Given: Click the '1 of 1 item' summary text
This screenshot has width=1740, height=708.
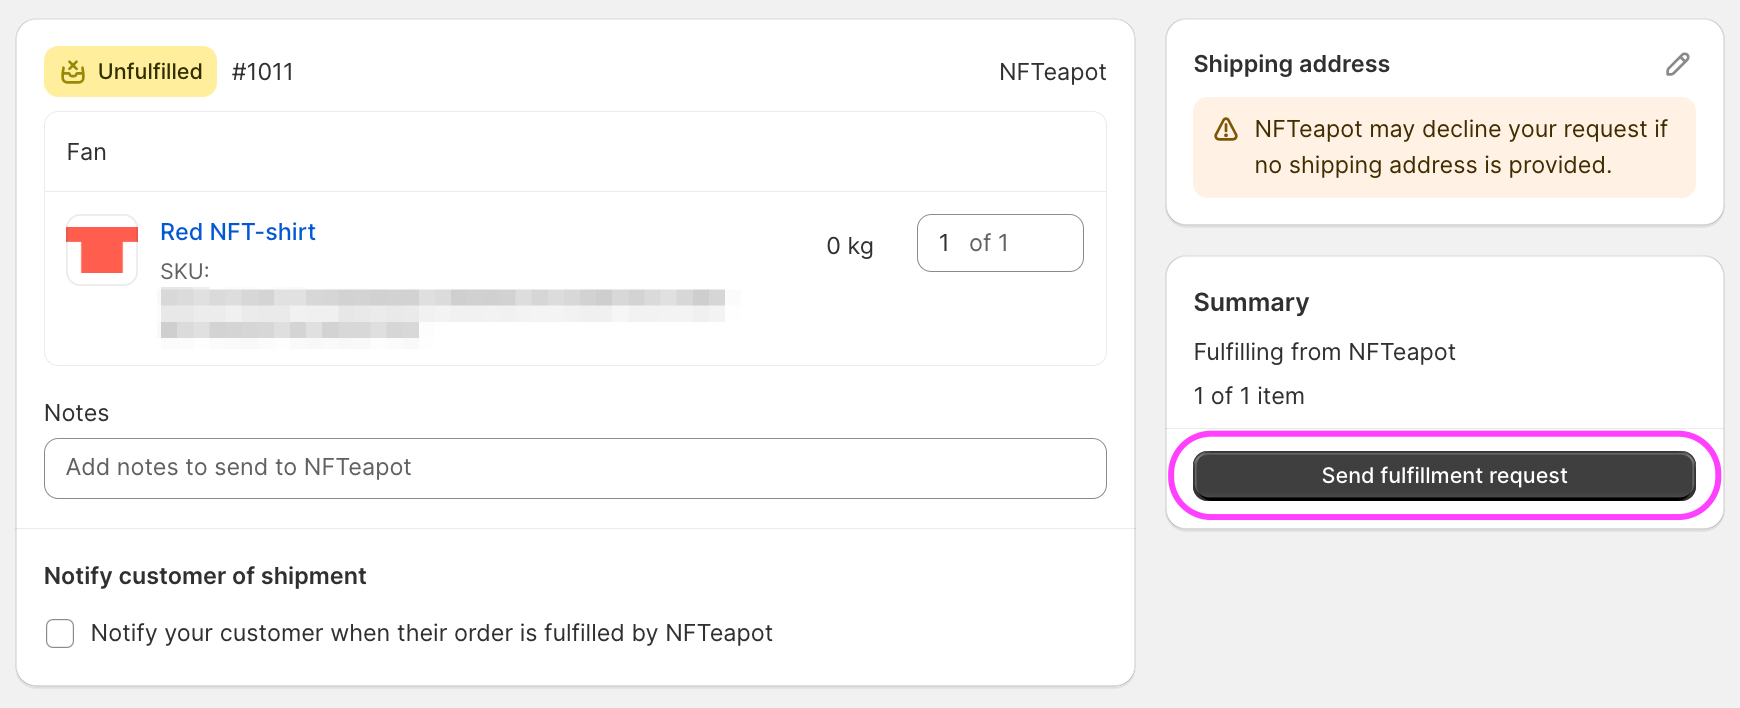Looking at the screenshot, I should [1249, 396].
